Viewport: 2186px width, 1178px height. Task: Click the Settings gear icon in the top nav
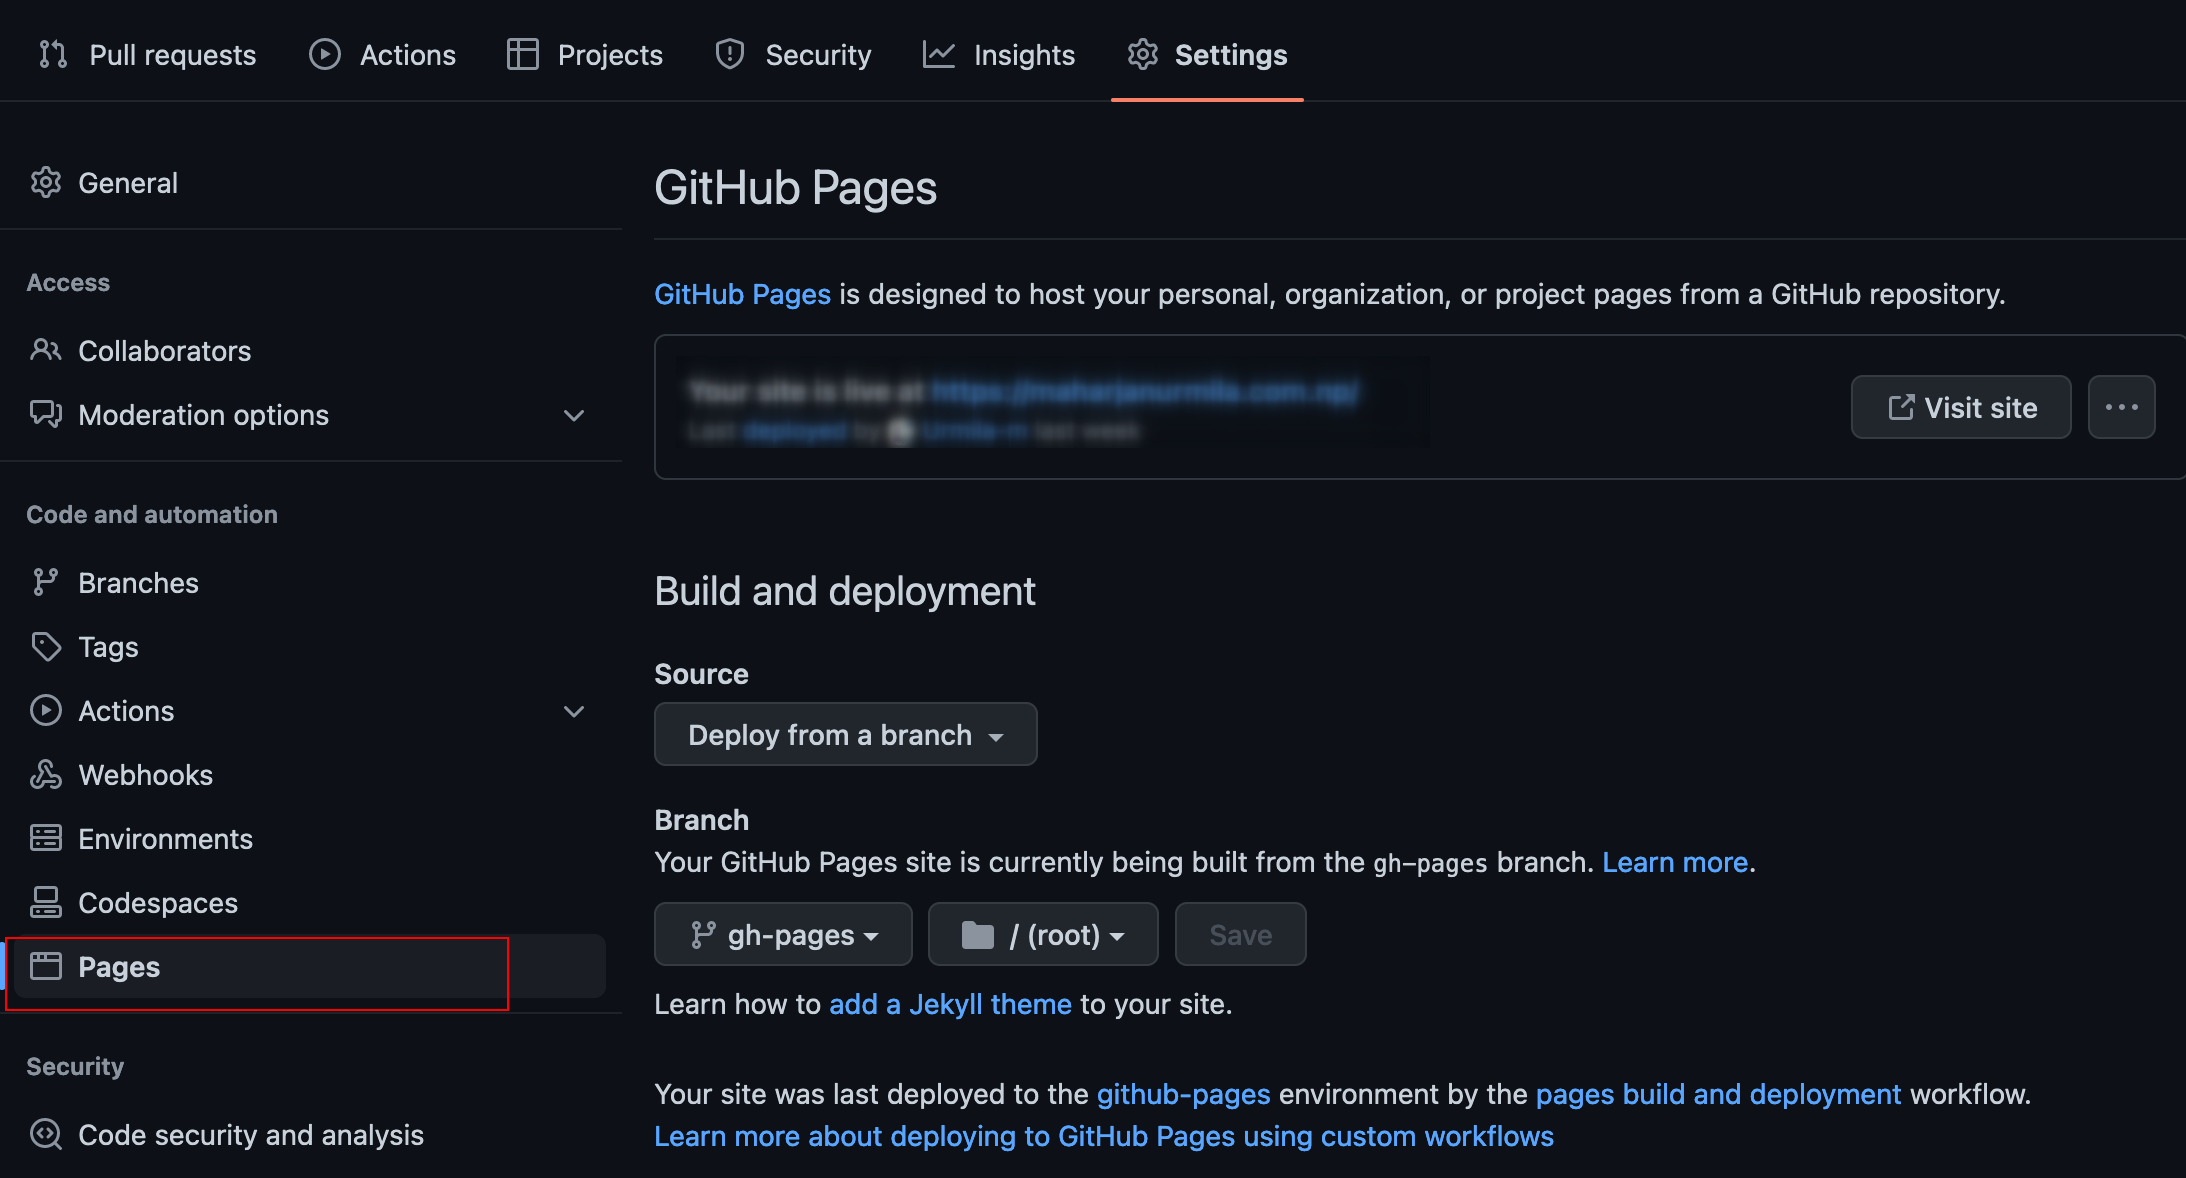tap(1143, 54)
